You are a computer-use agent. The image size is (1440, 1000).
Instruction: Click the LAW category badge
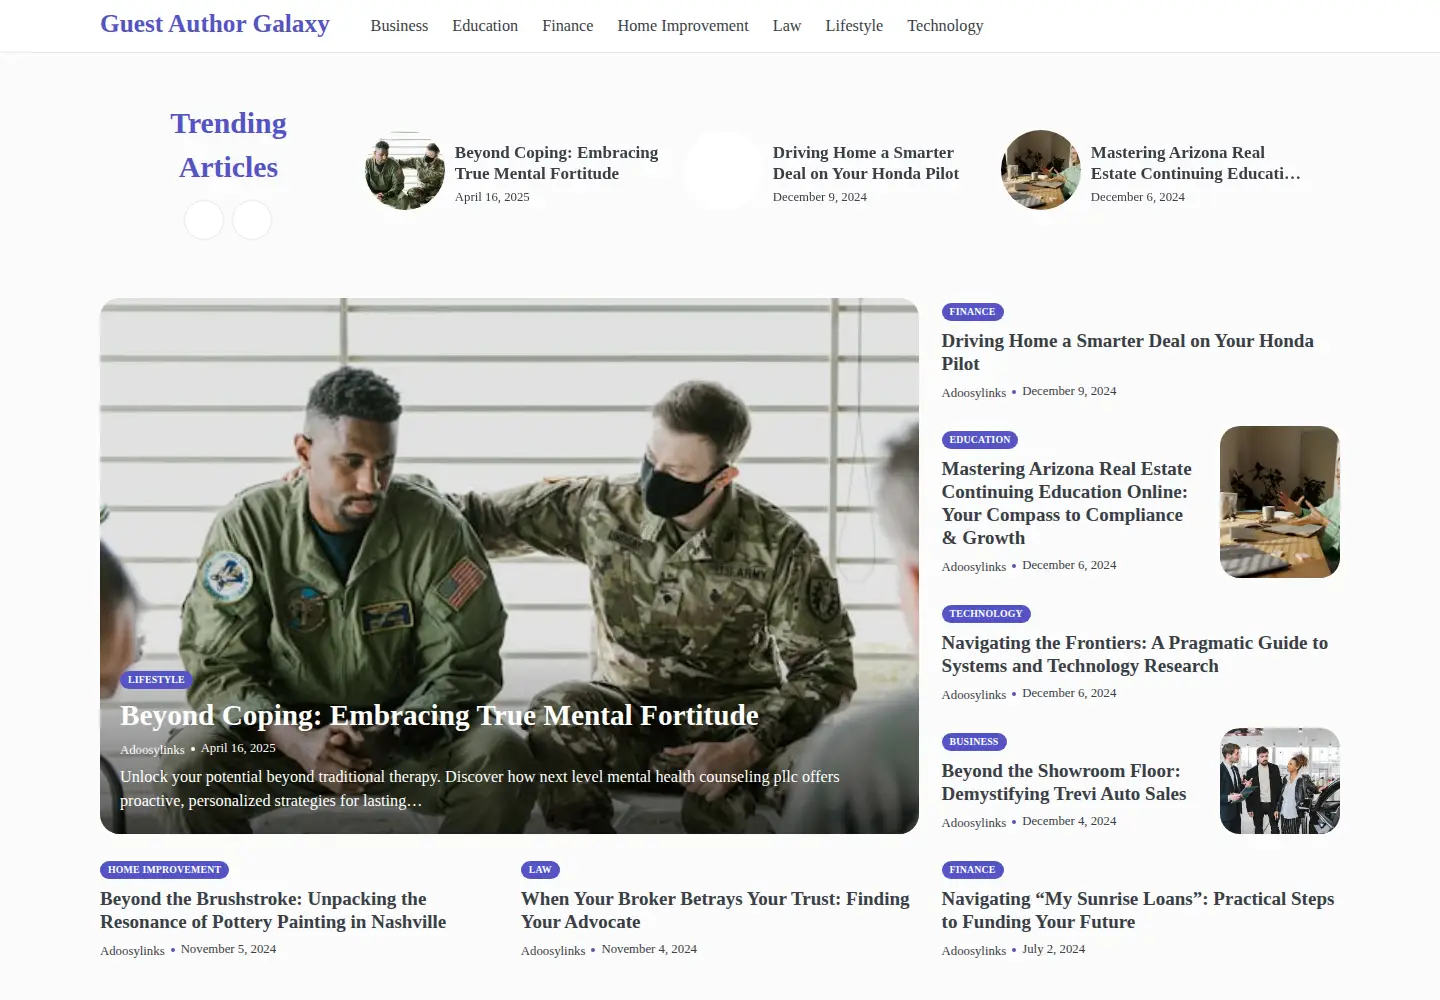click(540, 870)
